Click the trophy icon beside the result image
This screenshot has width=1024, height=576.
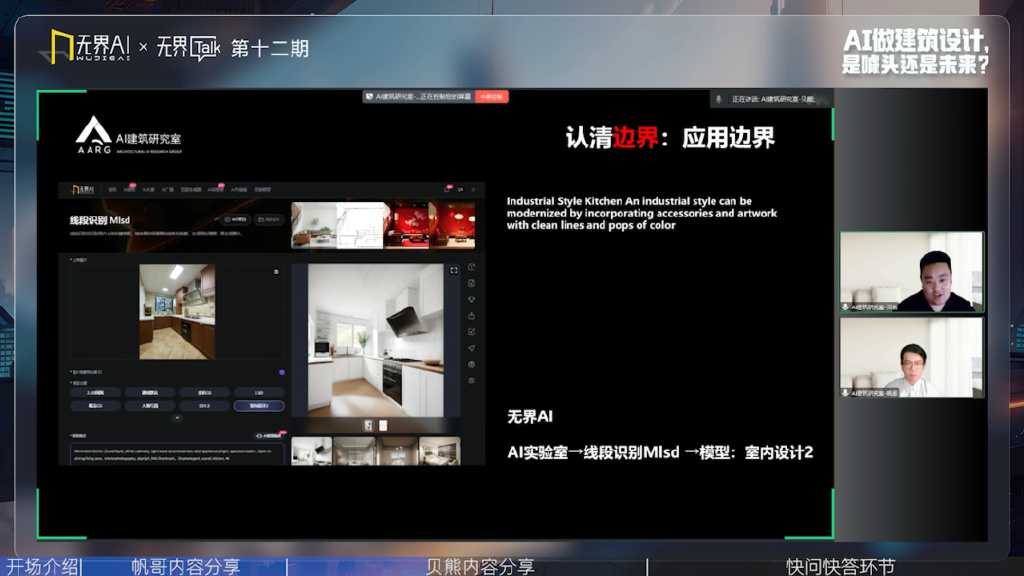[x=472, y=300]
